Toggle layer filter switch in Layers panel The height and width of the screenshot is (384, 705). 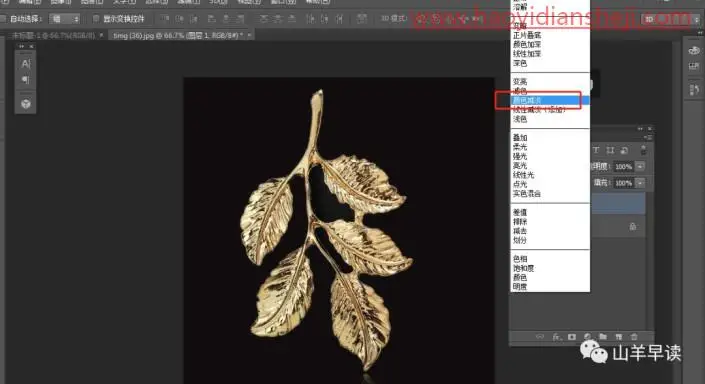643,150
